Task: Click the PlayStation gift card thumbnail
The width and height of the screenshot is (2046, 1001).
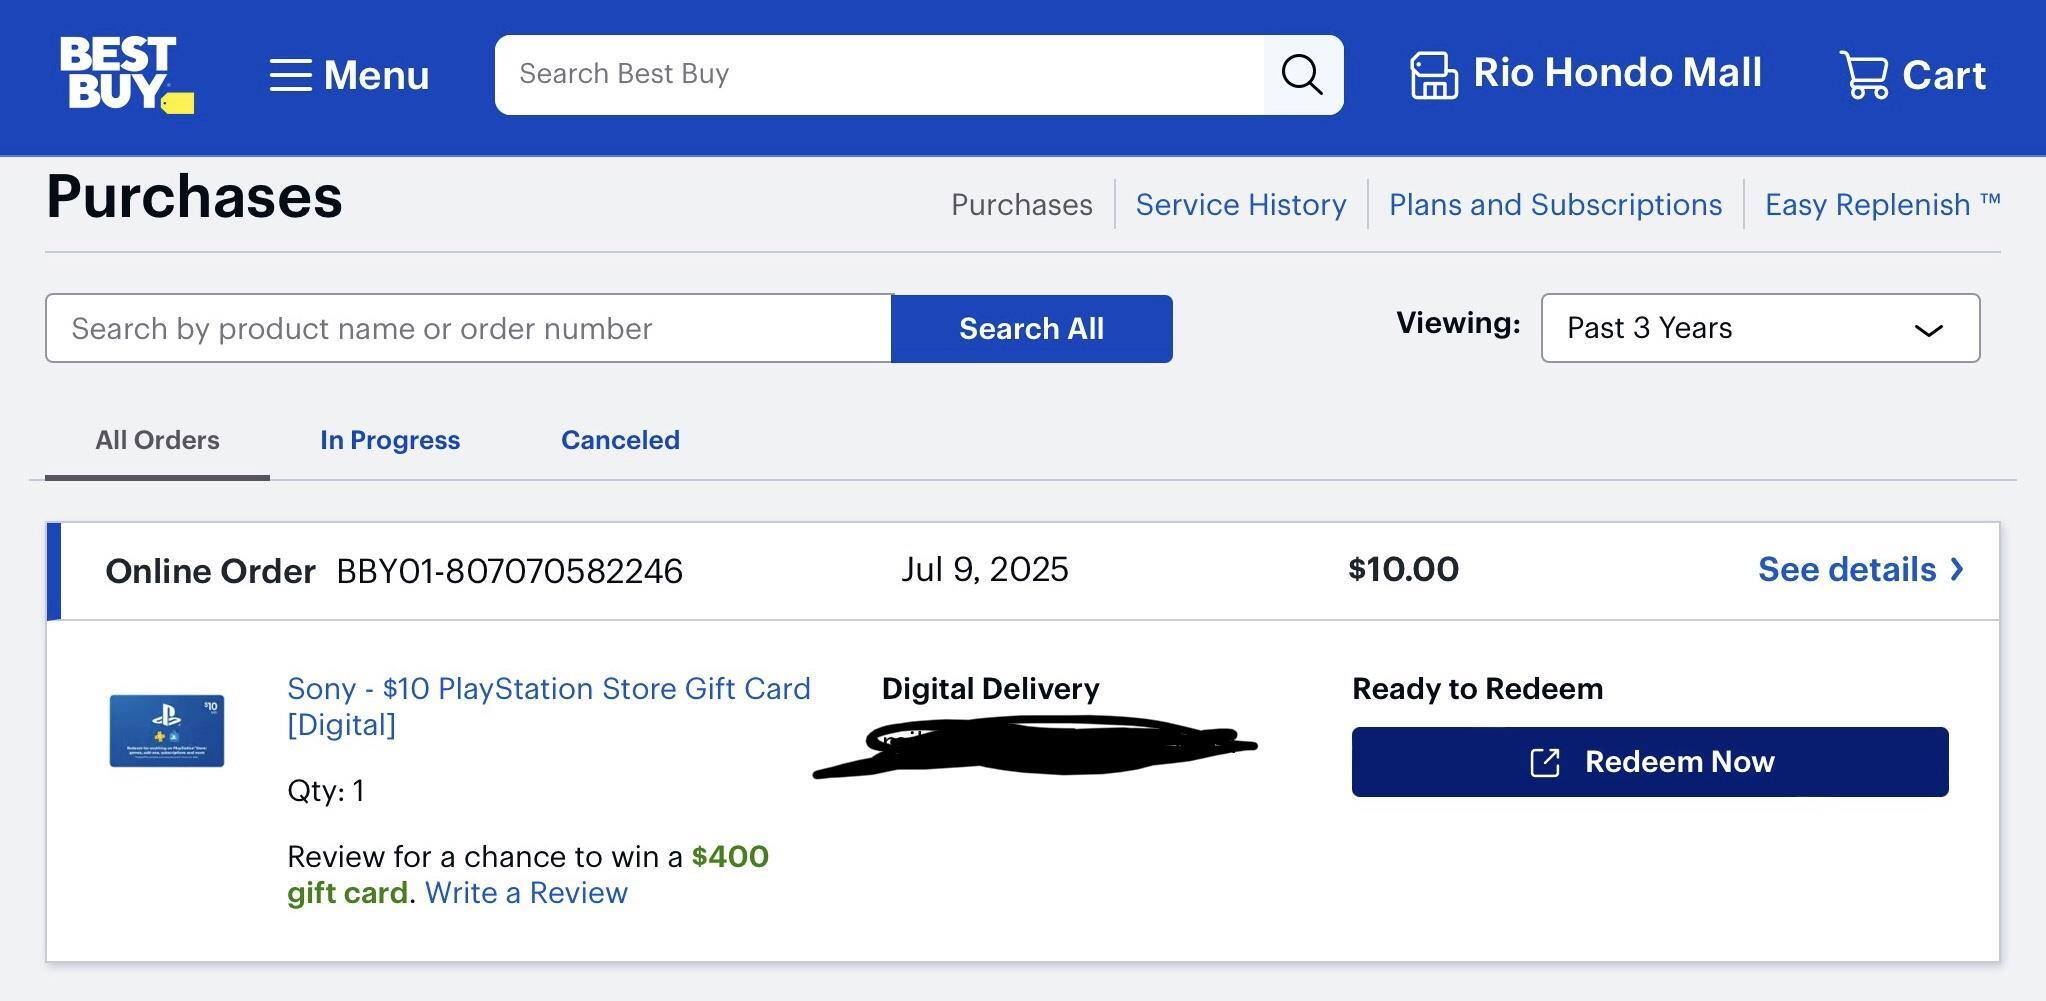Action: click(x=167, y=731)
